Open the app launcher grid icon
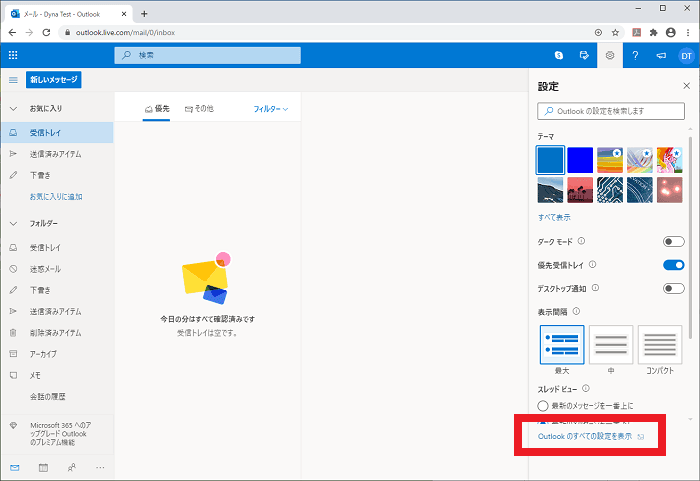The width and height of the screenshot is (700, 481). (x=13, y=55)
